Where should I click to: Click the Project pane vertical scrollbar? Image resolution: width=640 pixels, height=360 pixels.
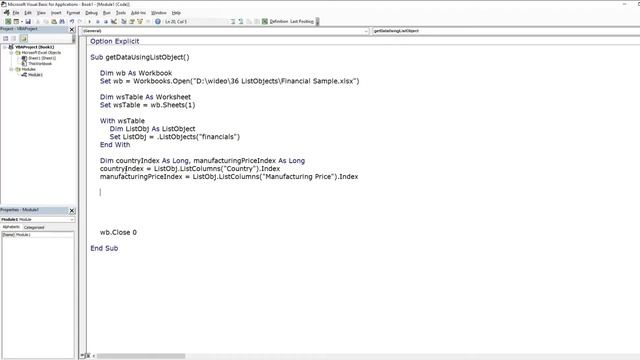click(x=73, y=39)
